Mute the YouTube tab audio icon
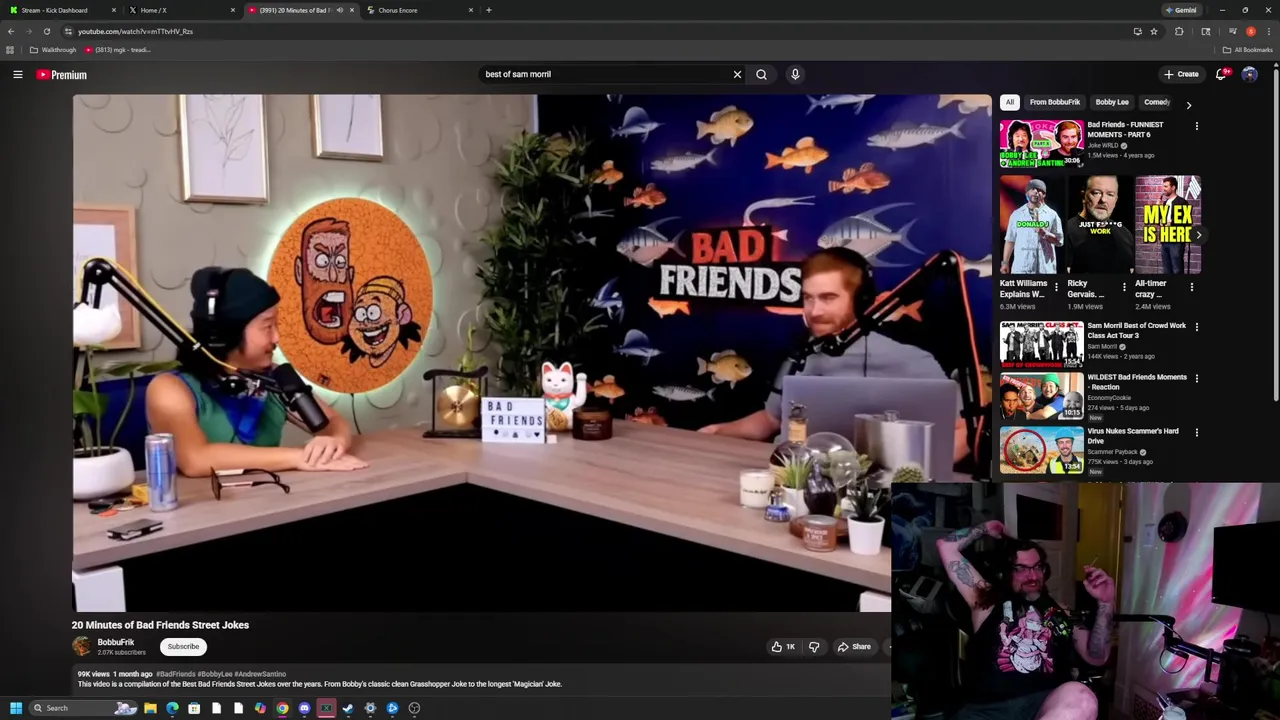The image size is (1280, 720). (339, 10)
